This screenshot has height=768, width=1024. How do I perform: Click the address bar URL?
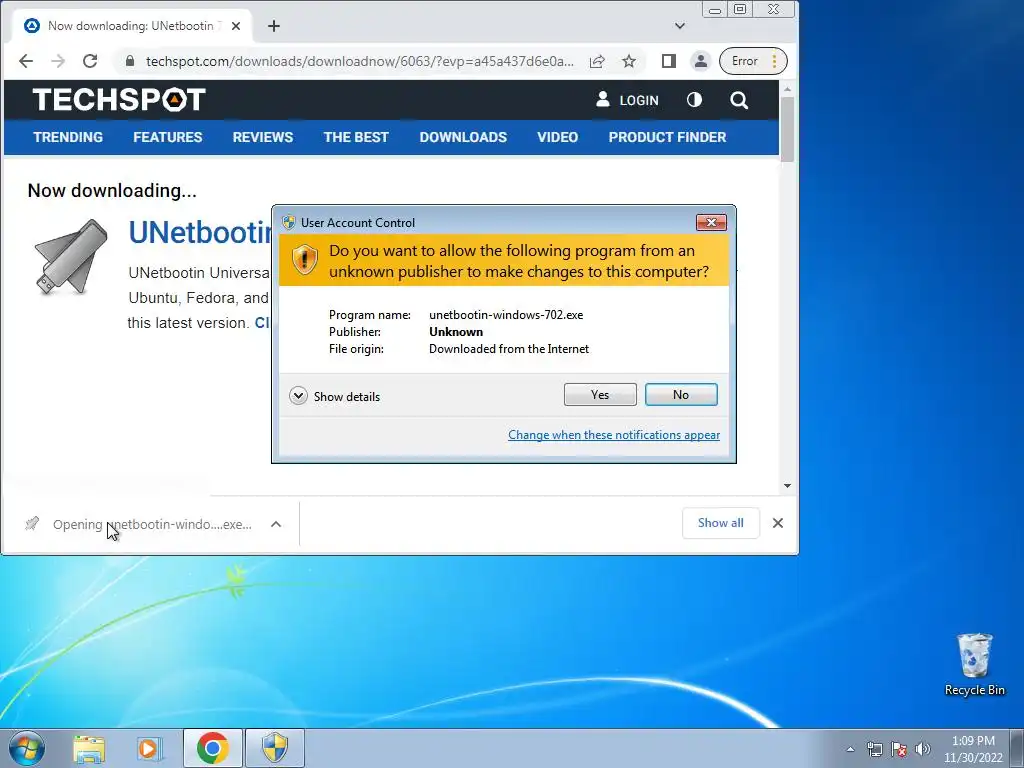(x=360, y=61)
